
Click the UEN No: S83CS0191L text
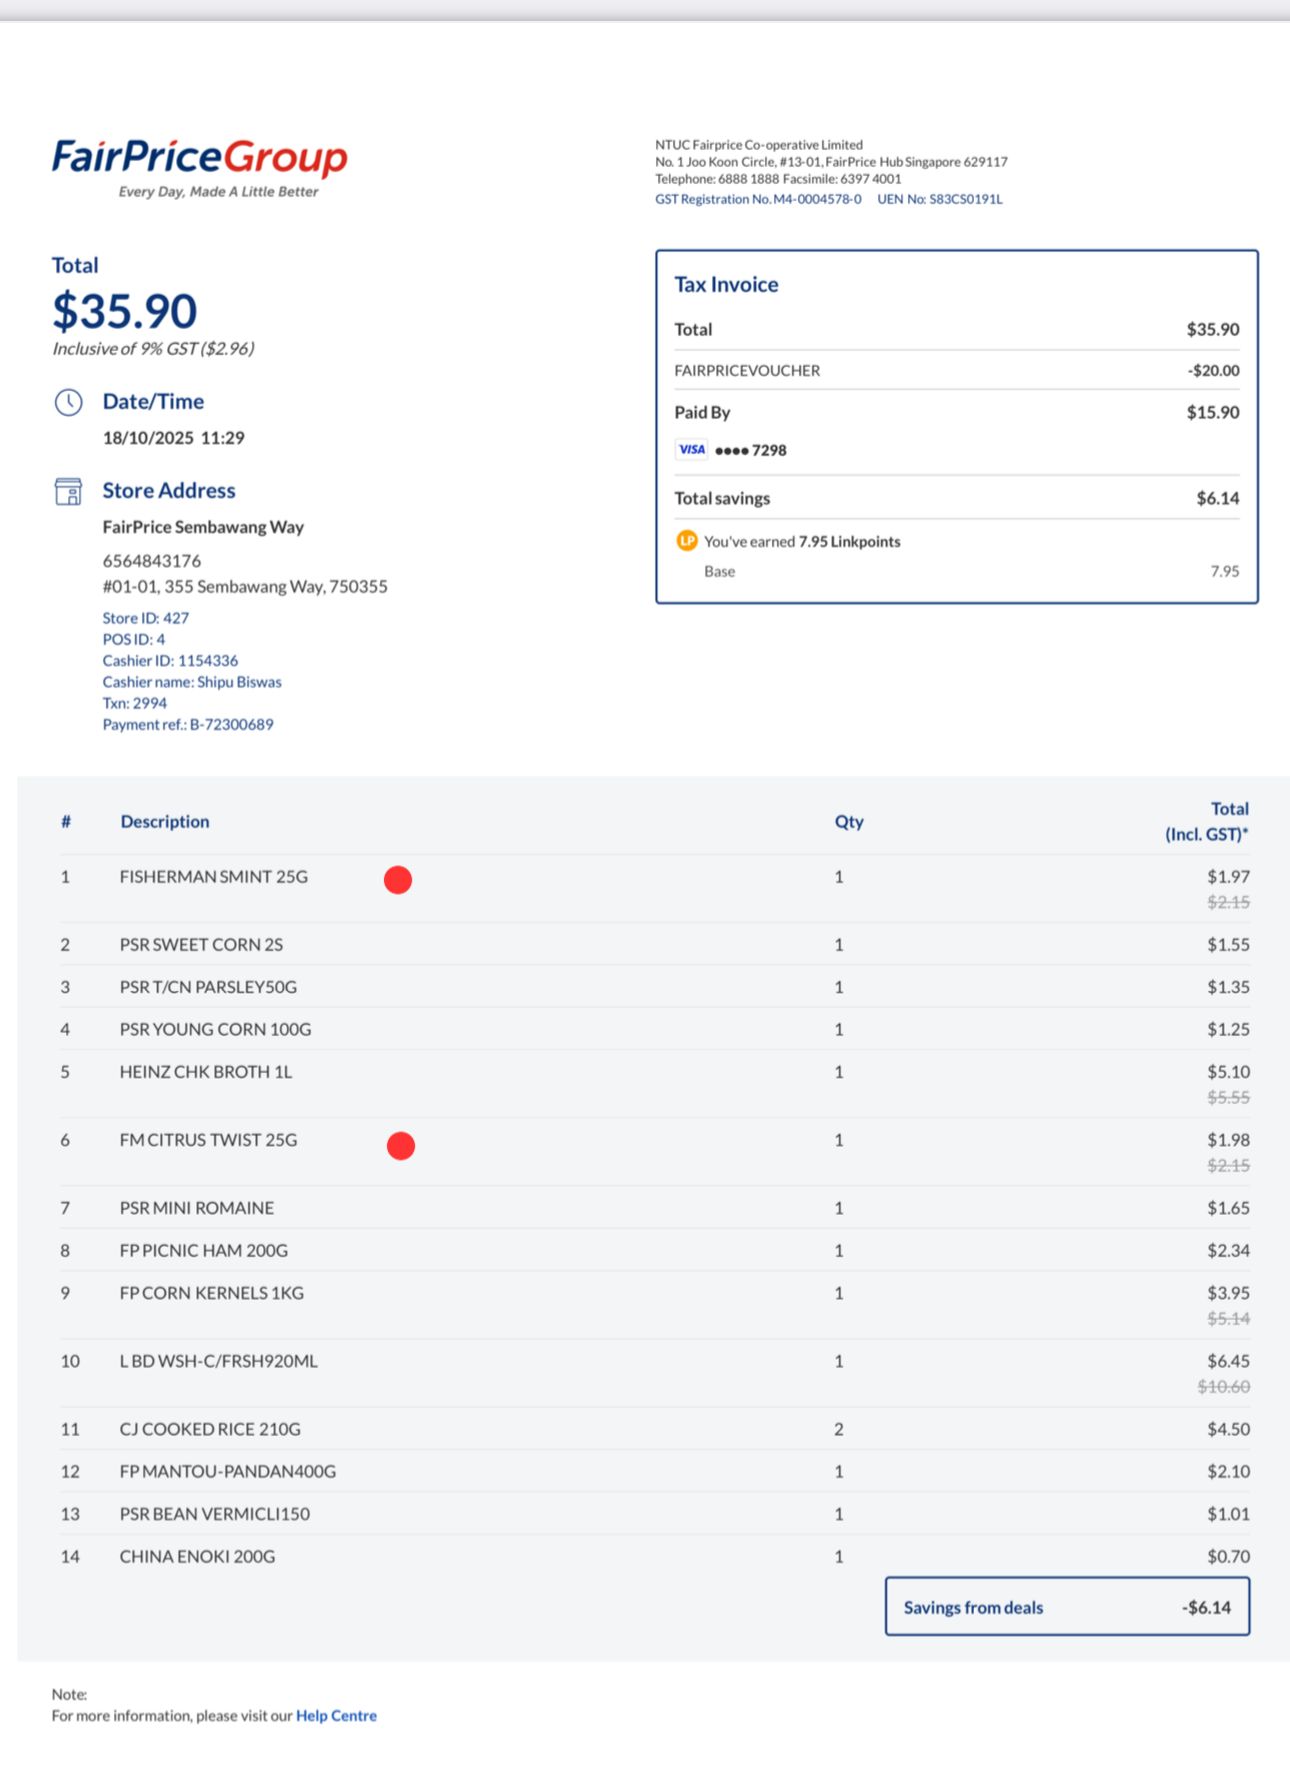coord(940,199)
